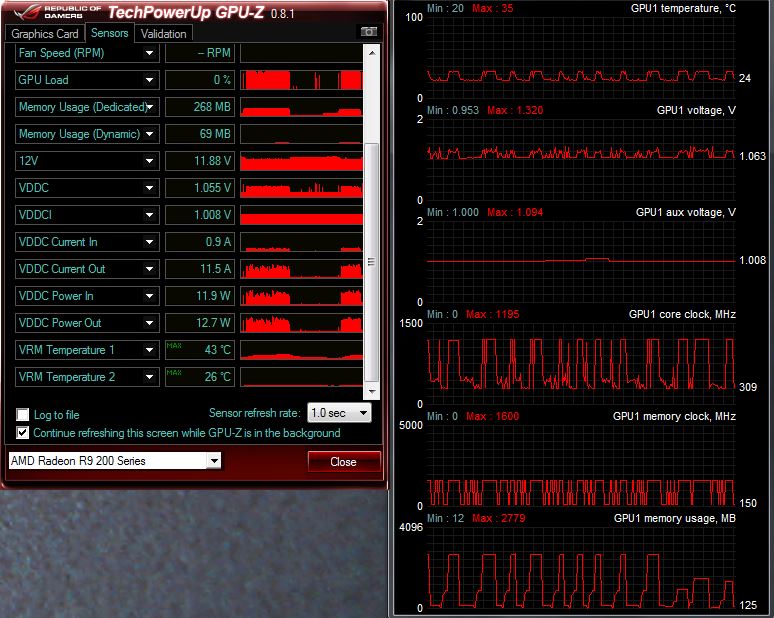Viewport: 774px width, 618px height.
Task: Click the GPU1 memory usage graph
Action: point(581,568)
